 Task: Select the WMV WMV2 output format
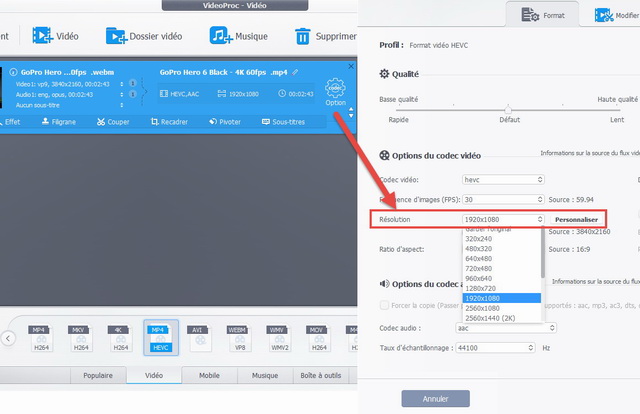pos(279,338)
